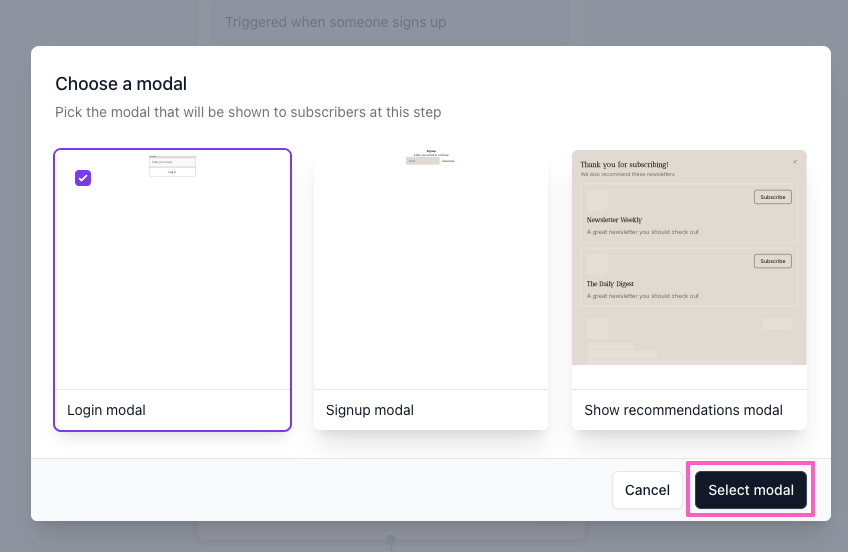Image resolution: width=848 pixels, height=552 pixels.
Task: Close the recommendations preview with the X icon
Action: point(794,162)
